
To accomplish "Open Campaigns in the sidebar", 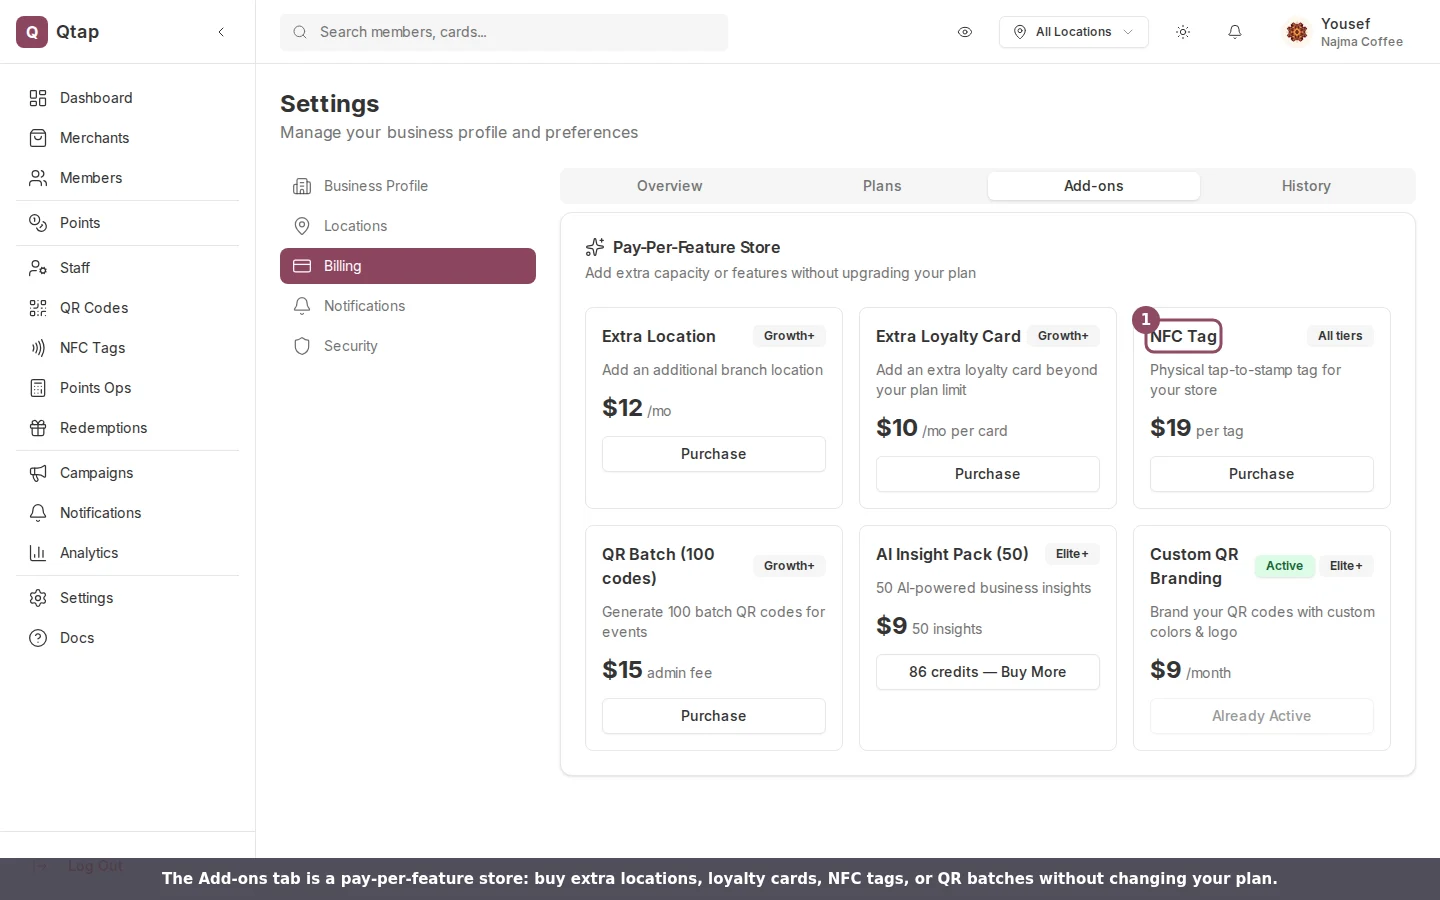I will click(x=128, y=473).
